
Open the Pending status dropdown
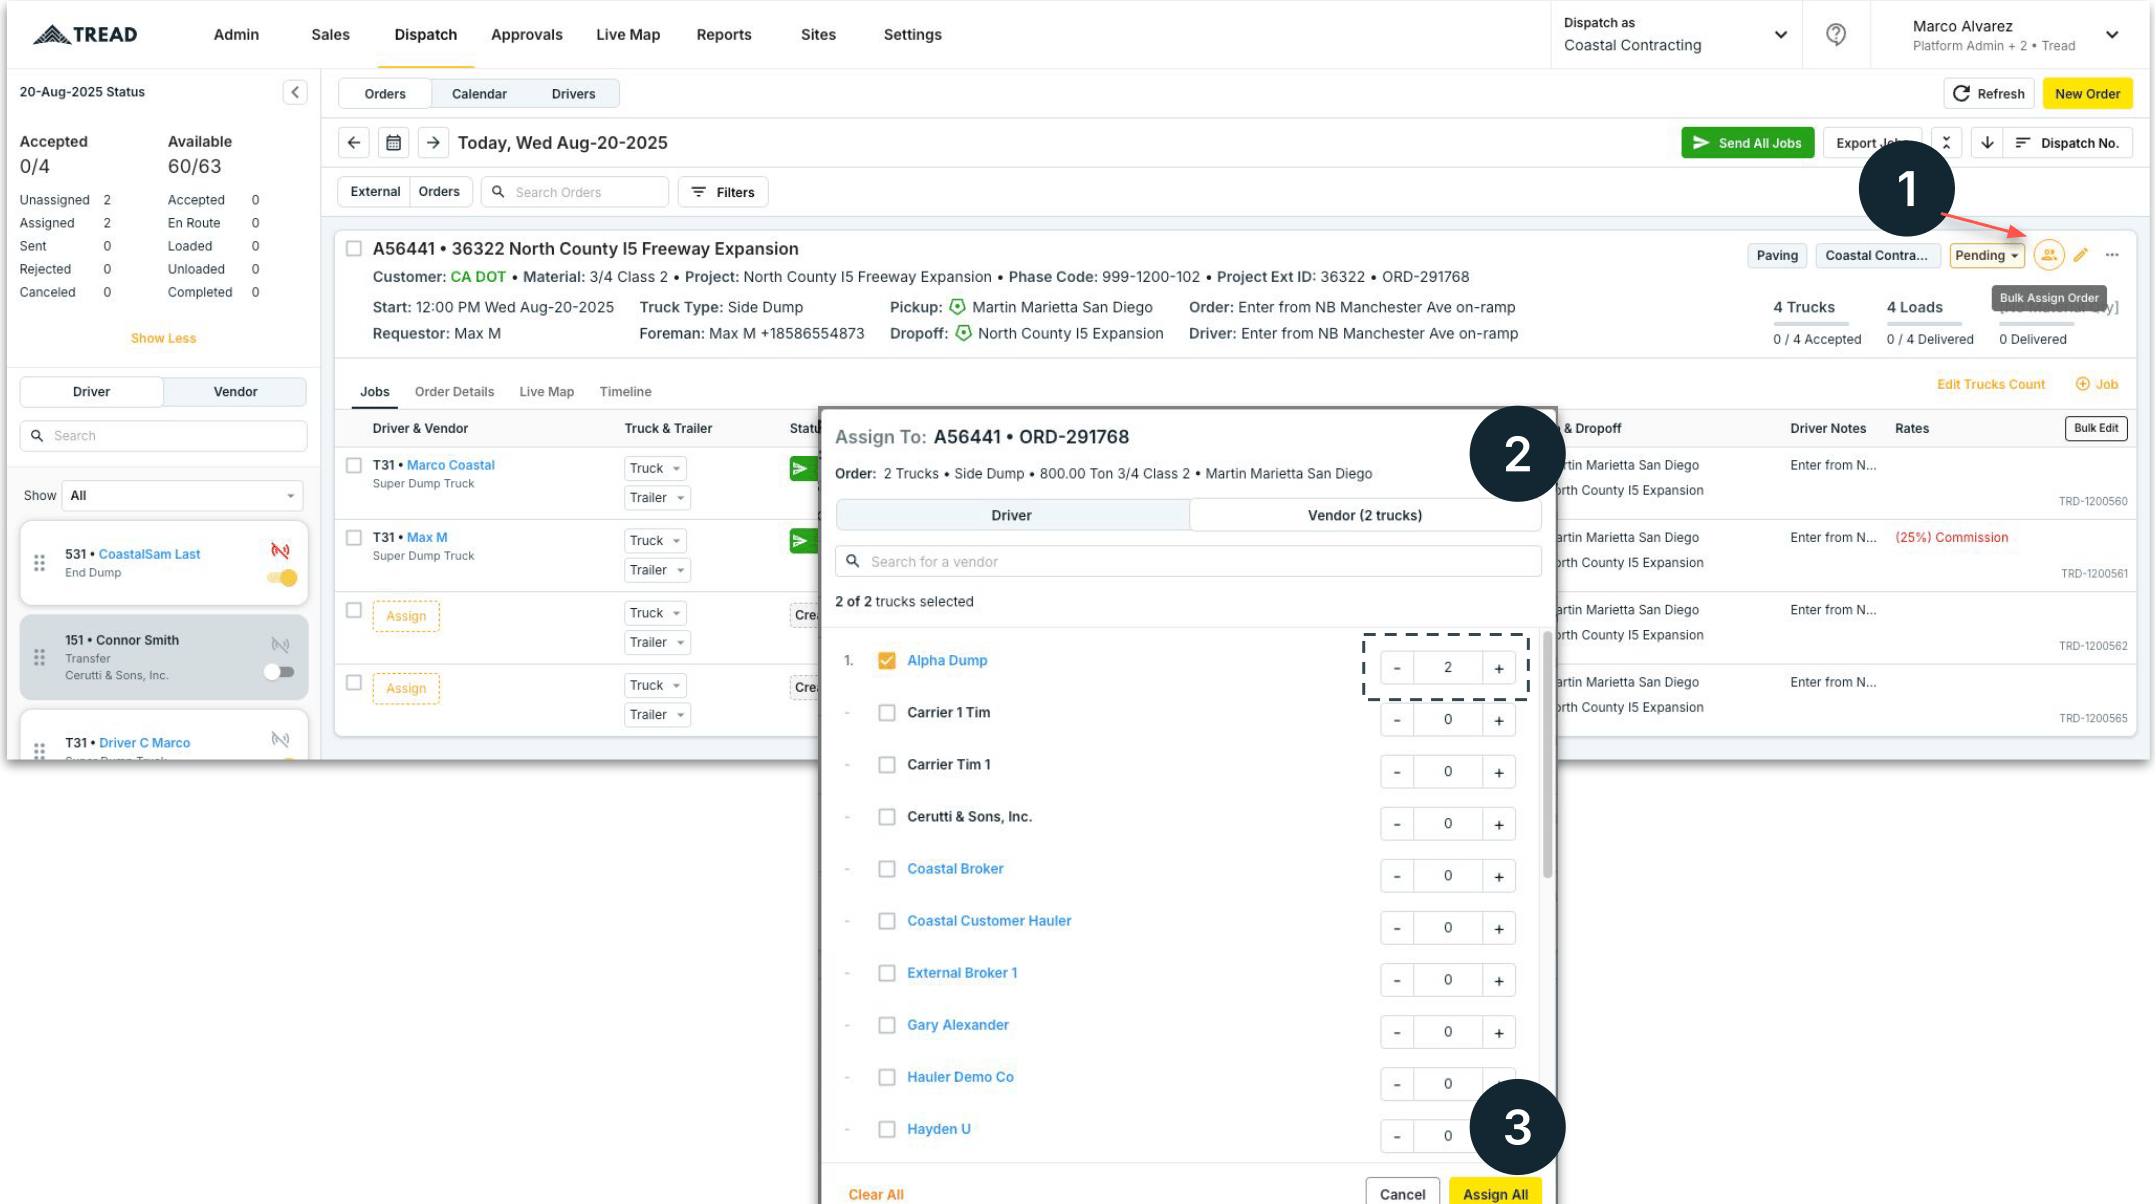click(1987, 255)
